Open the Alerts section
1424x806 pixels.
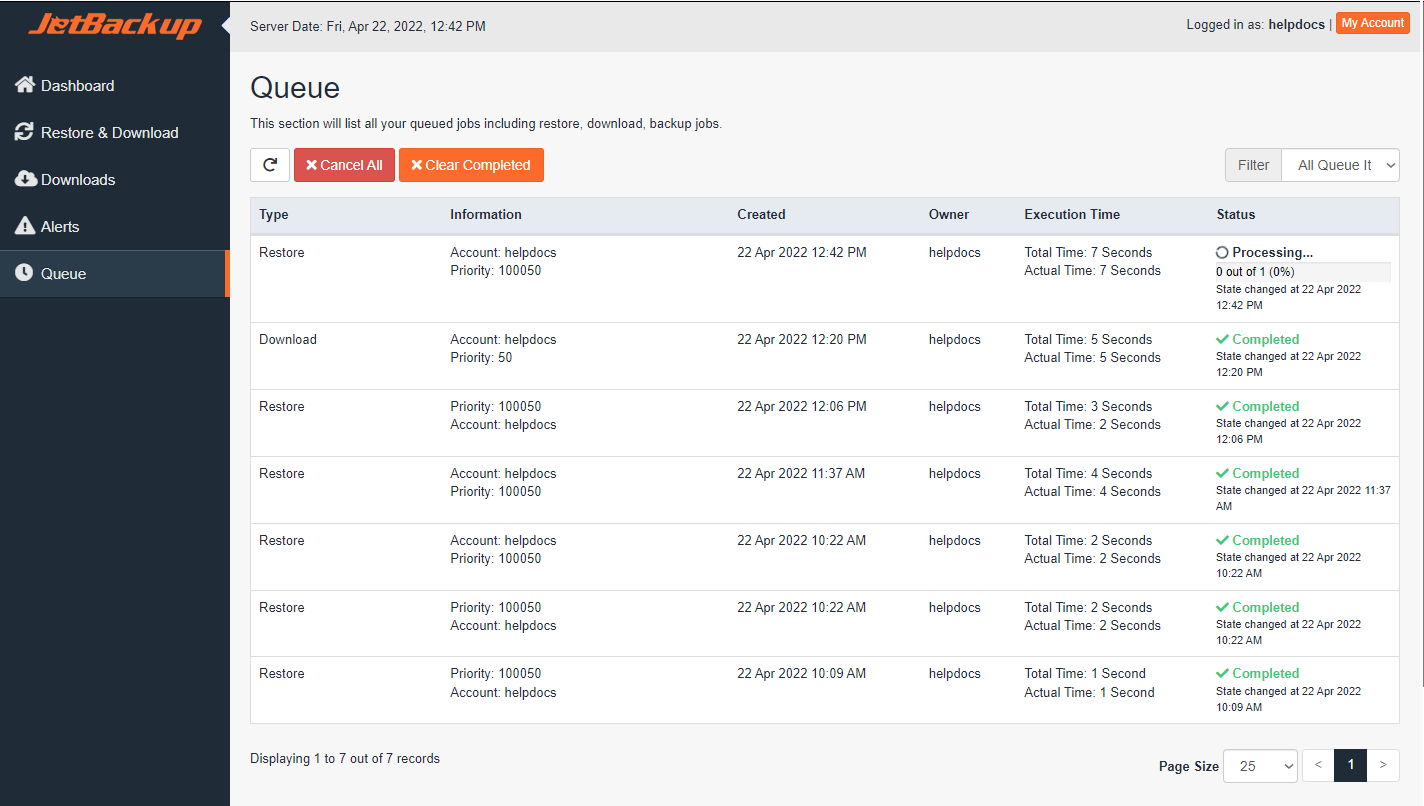114,227
